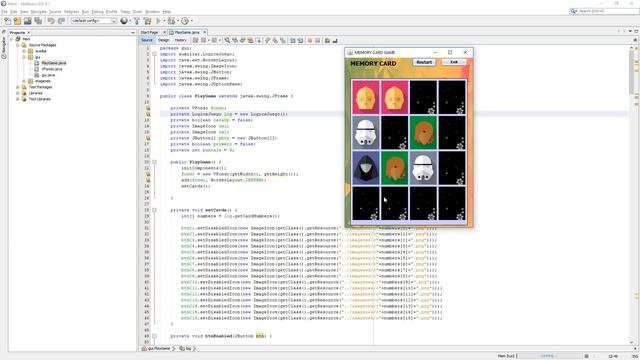Open dropdown arrow next to Run Project
Viewport: 640px width, 360px height.
[x=164, y=21]
